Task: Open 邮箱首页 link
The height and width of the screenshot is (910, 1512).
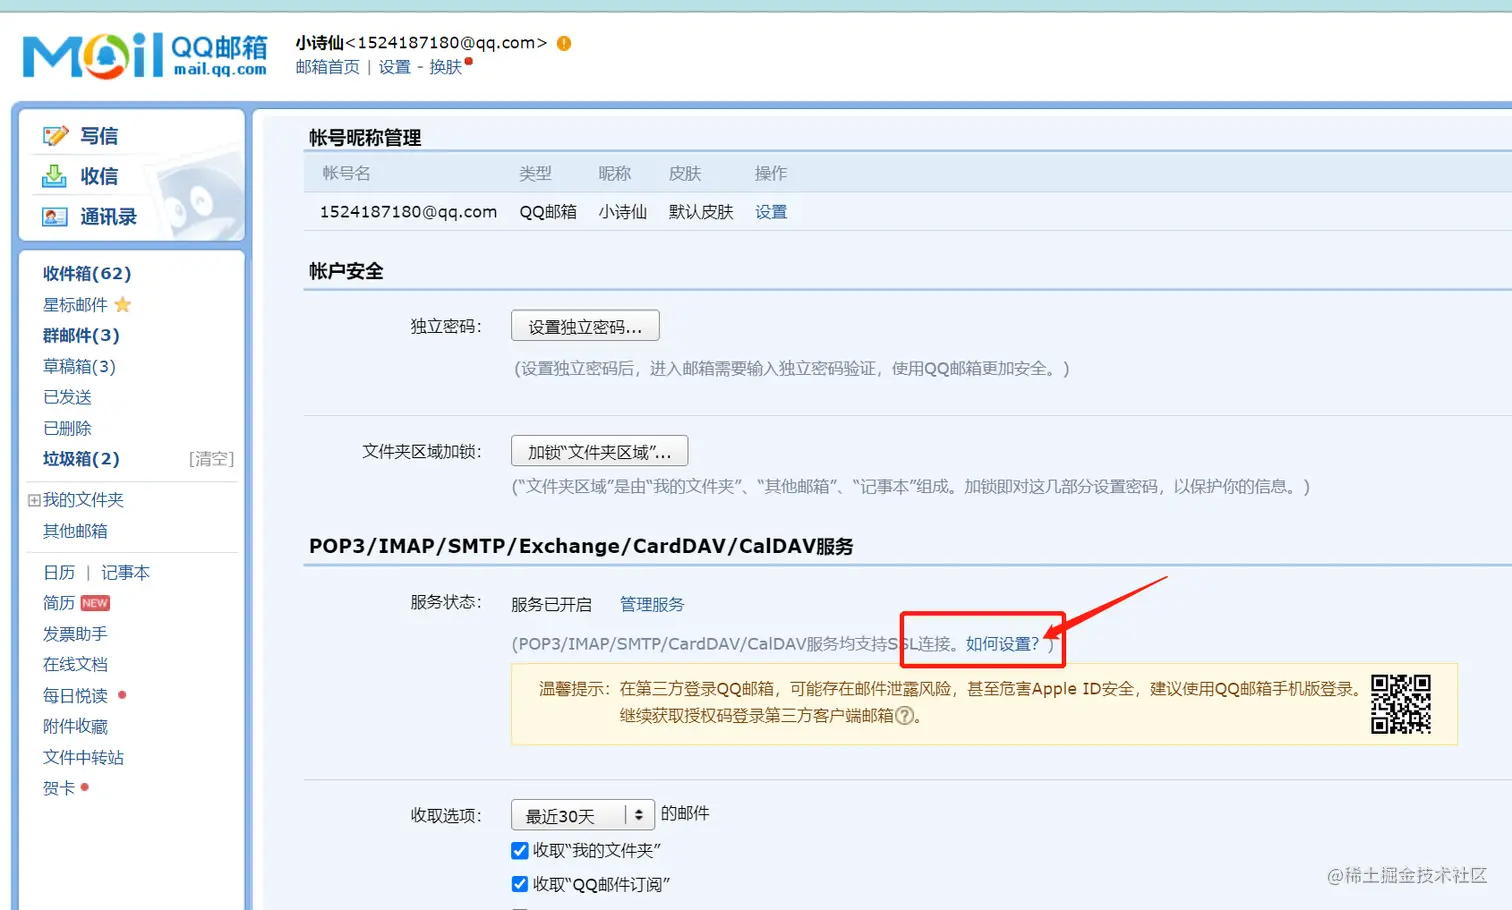Action: coord(327,67)
